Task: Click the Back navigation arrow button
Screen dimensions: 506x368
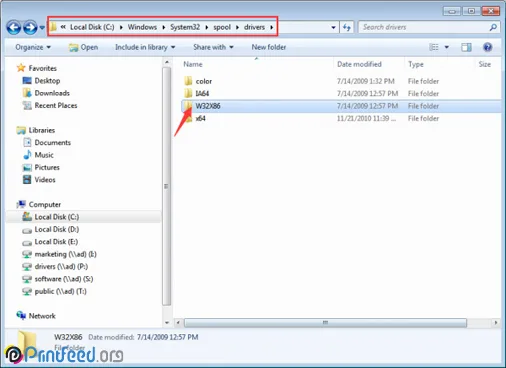Action: click(14, 27)
